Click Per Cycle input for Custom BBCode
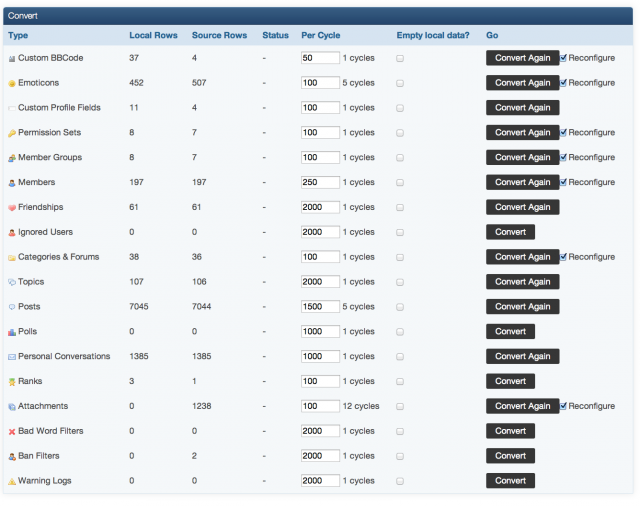Screen dimensions: 640x506 click(320, 58)
